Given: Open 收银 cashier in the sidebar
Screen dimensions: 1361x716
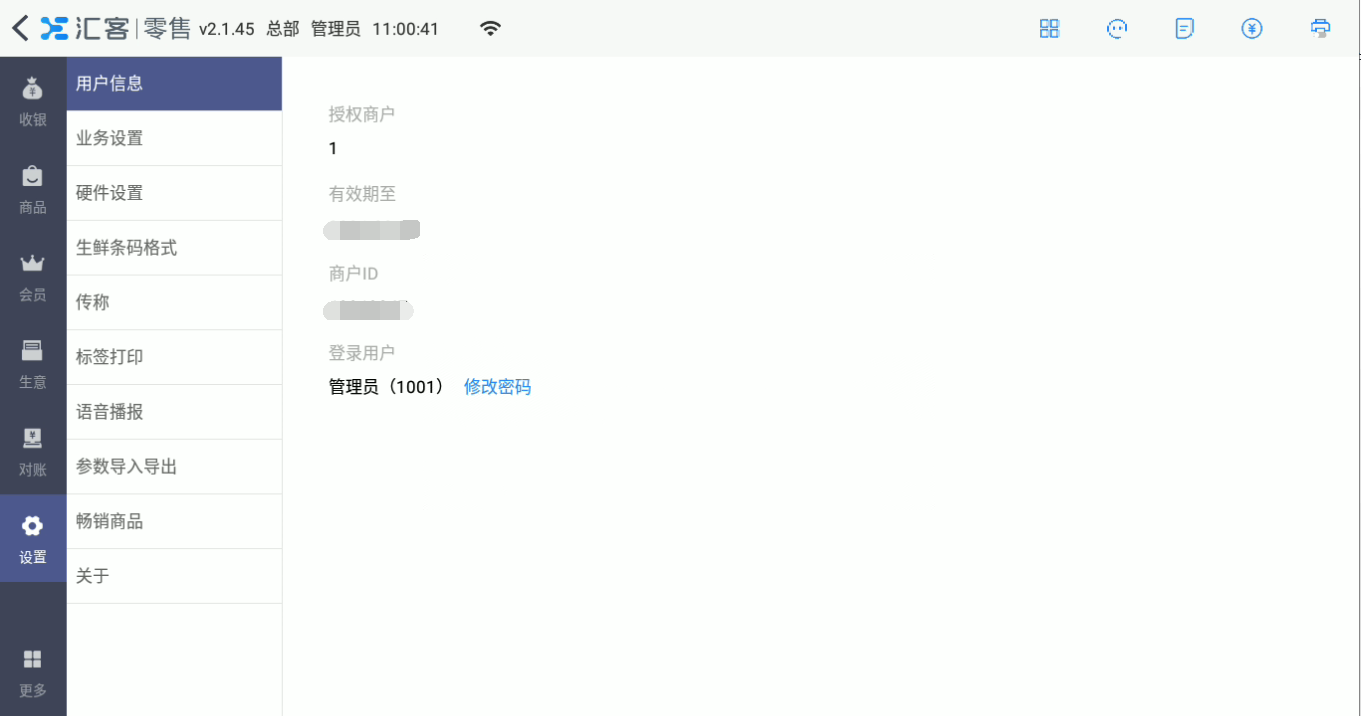Looking at the screenshot, I should click(33, 103).
